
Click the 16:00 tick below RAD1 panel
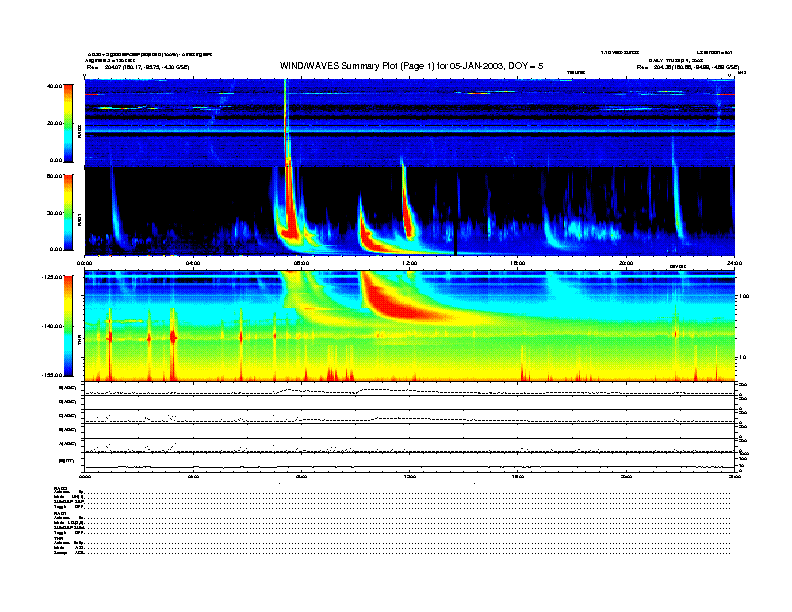coord(518,262)
